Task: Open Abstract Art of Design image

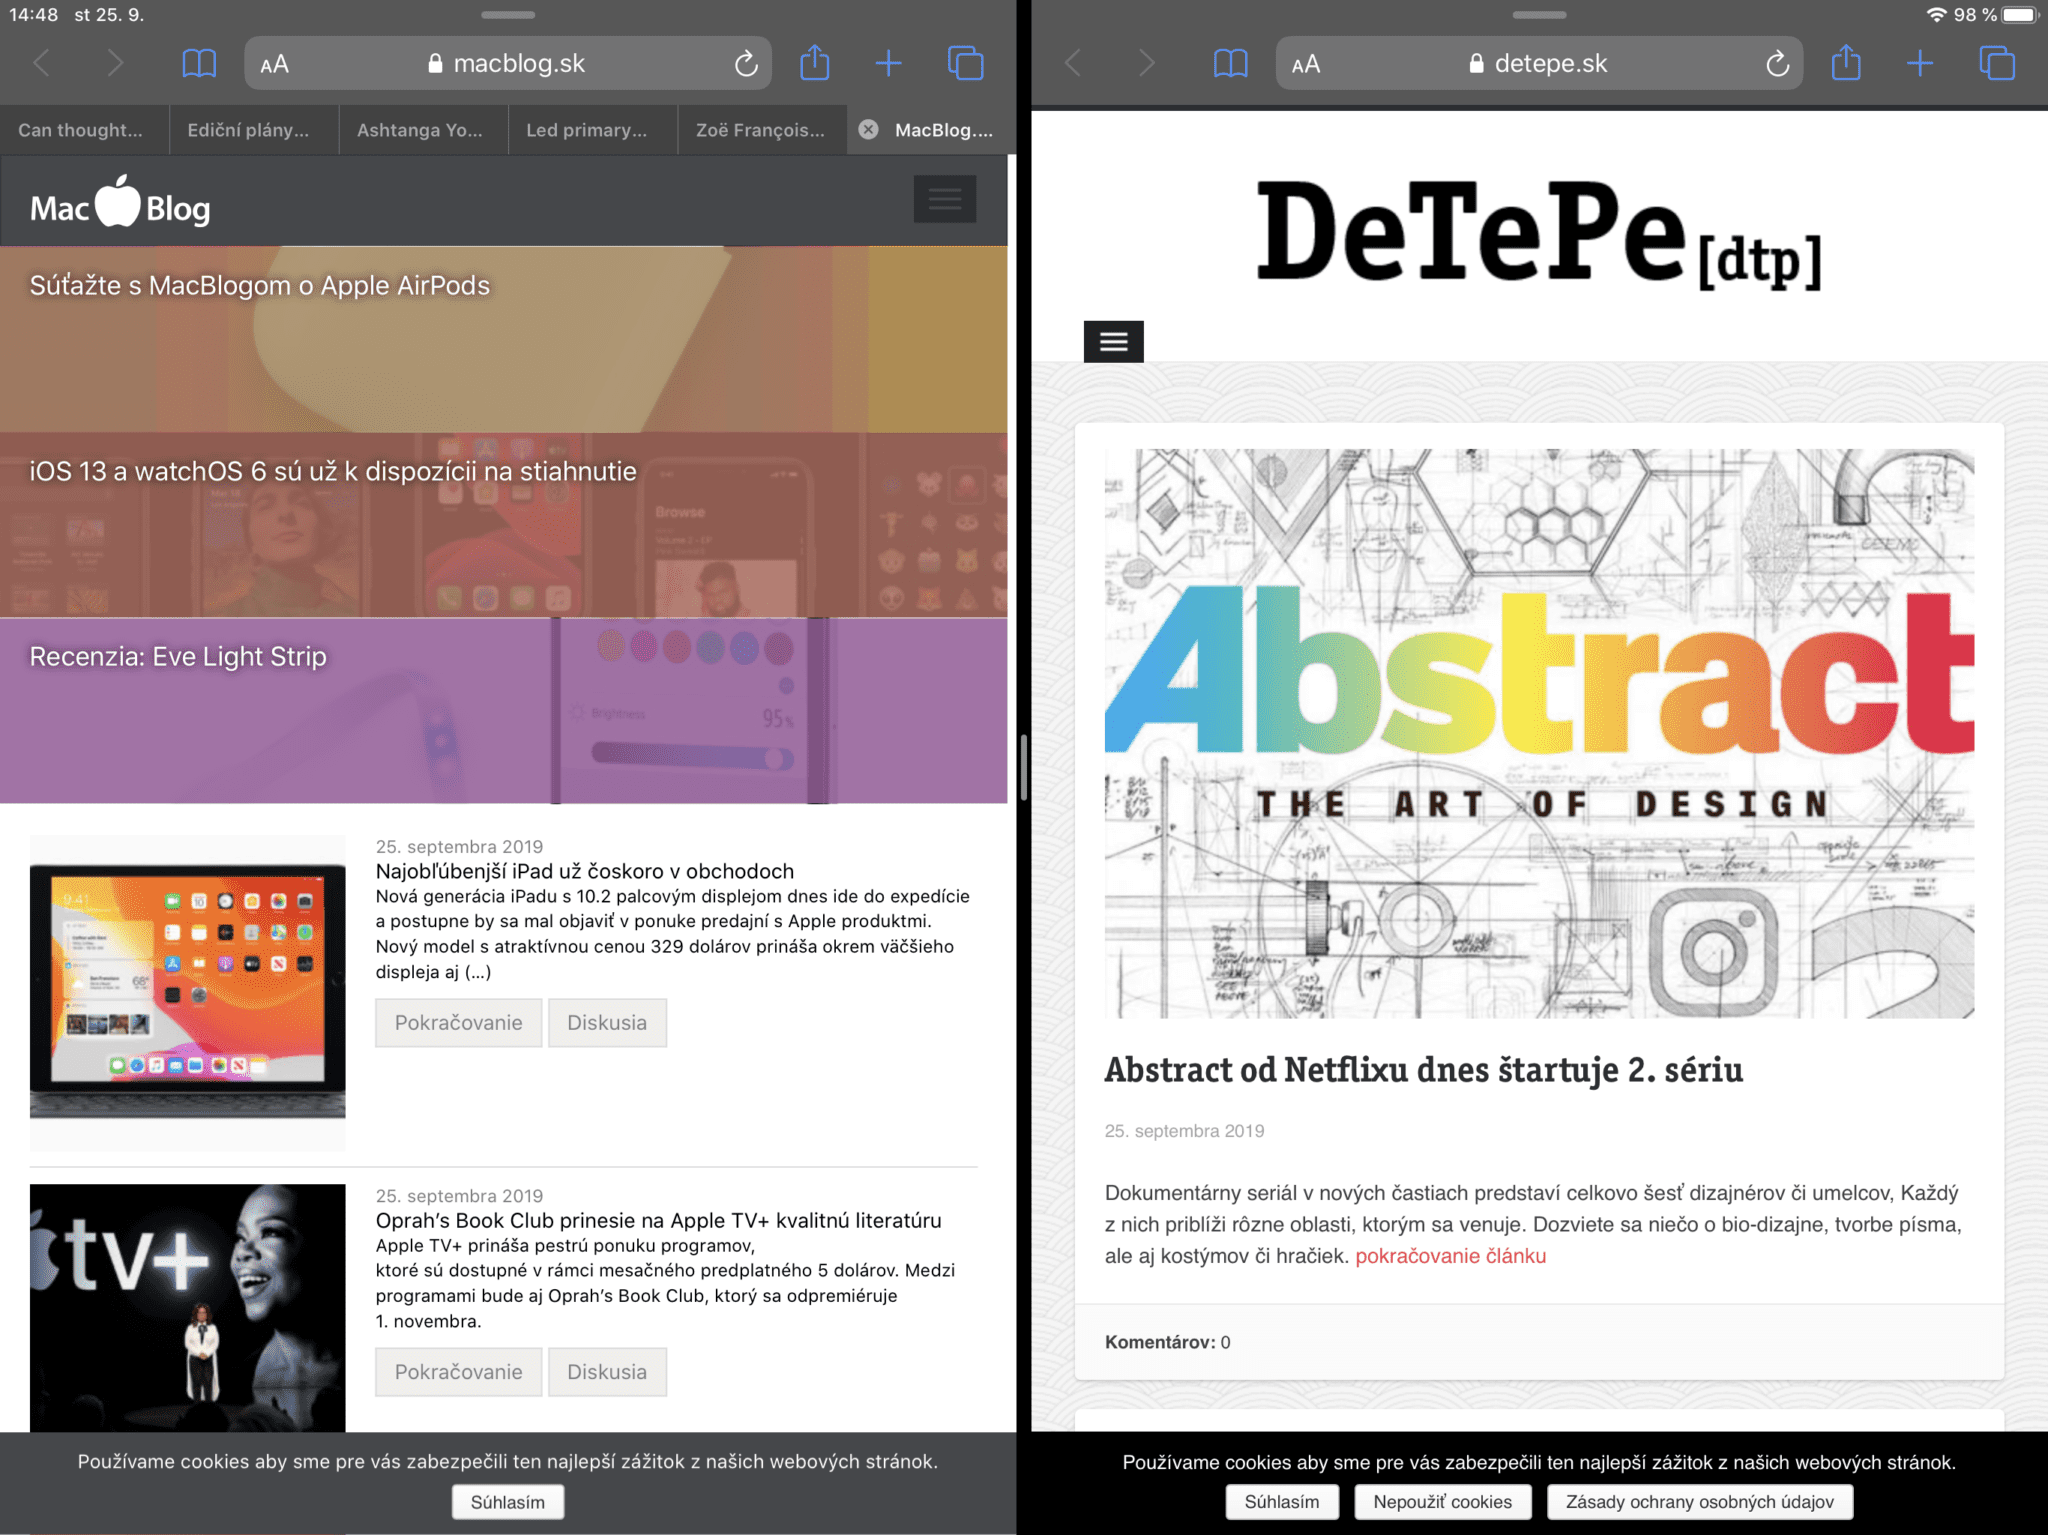Action: (1539, 733)
